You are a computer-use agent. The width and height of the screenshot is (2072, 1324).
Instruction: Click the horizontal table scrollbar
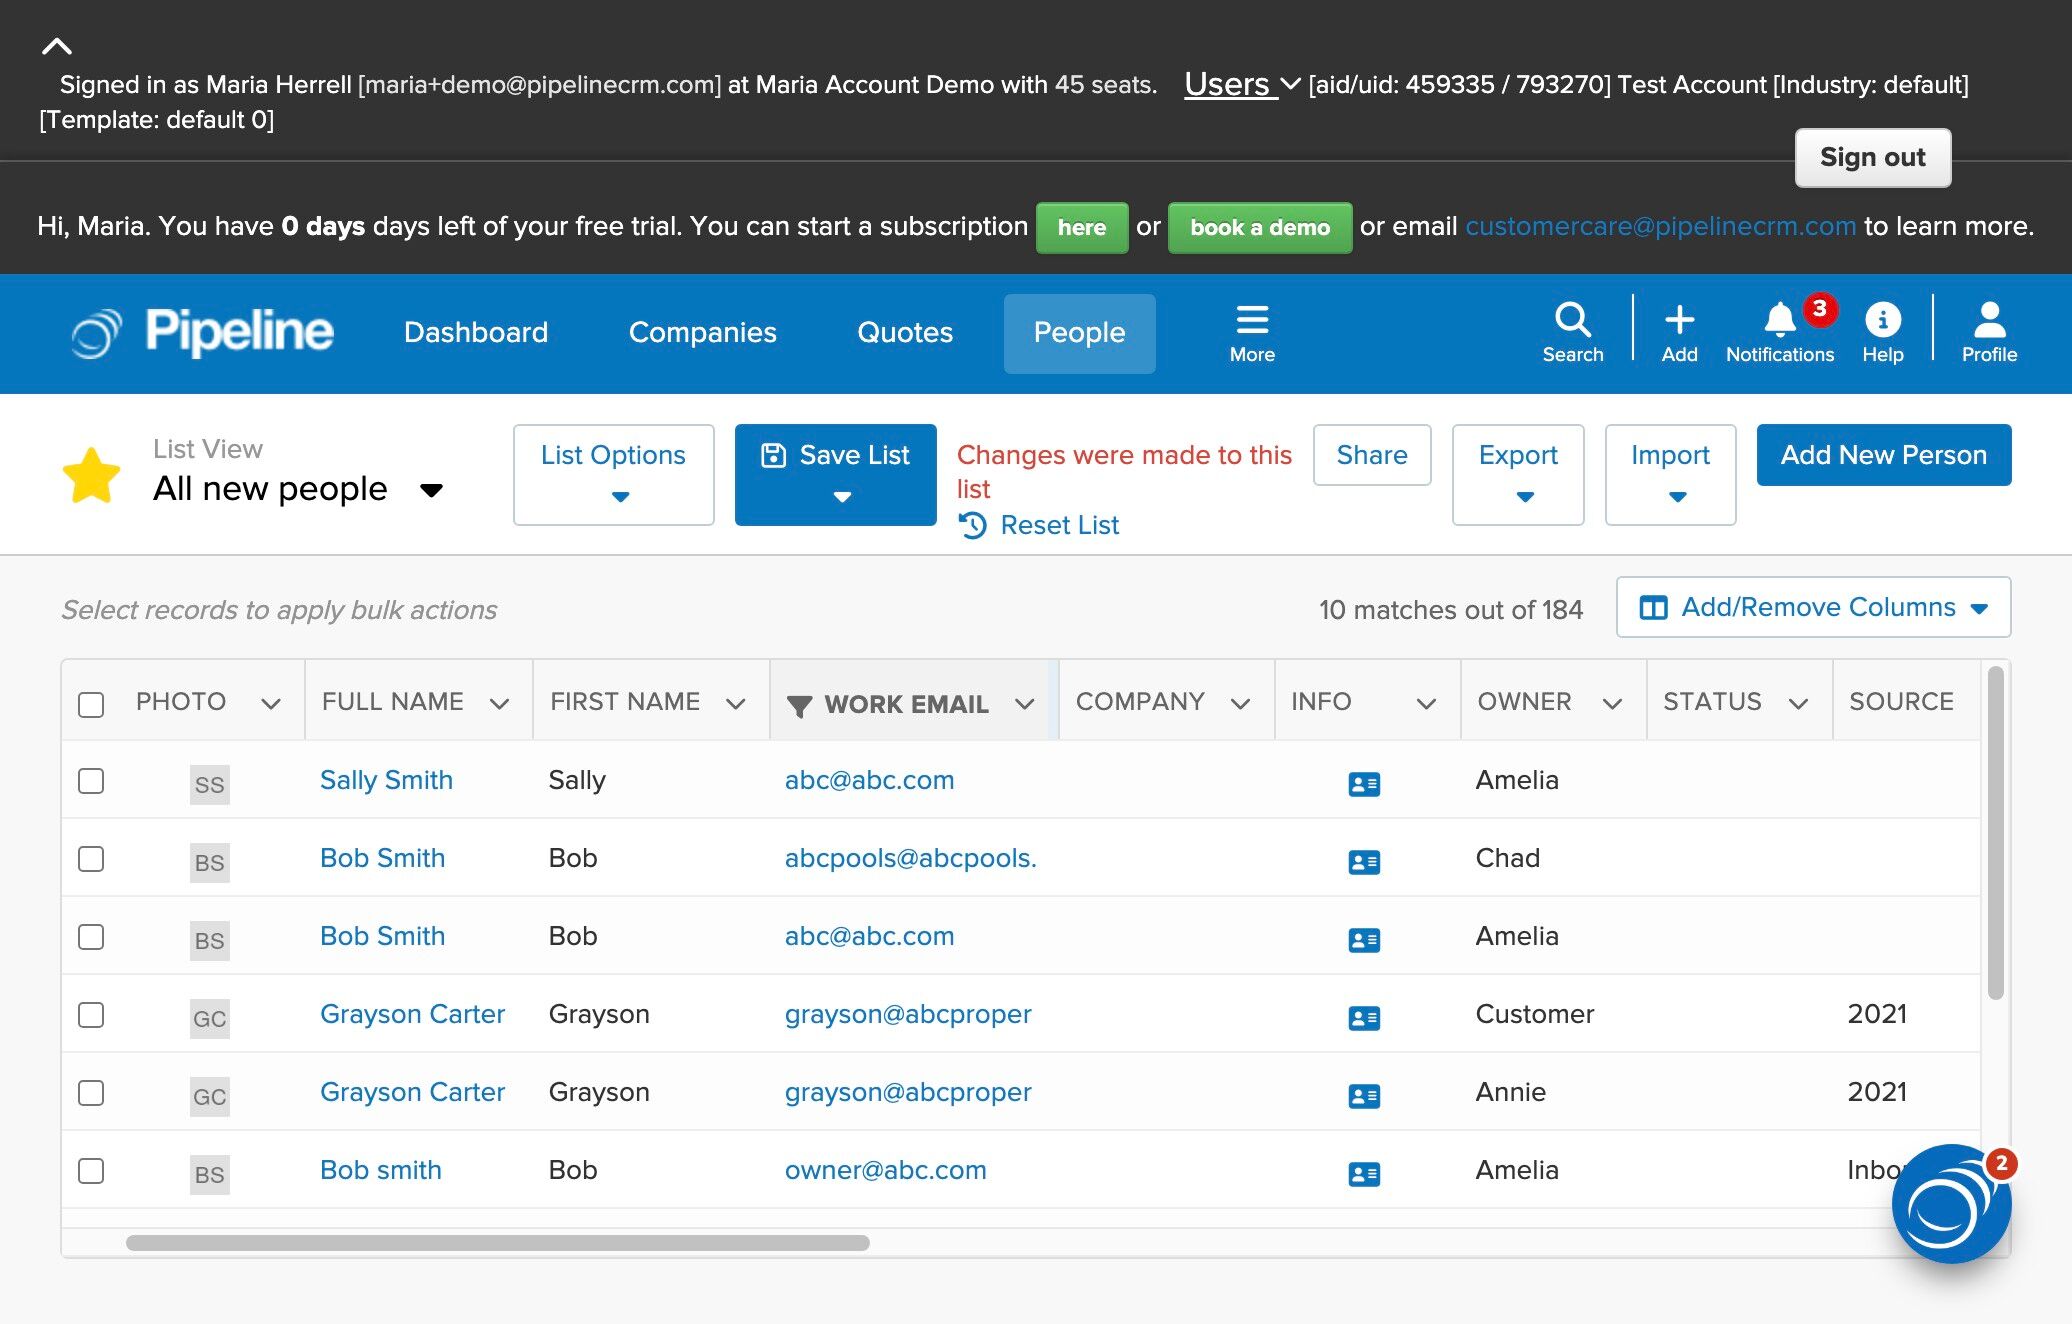tap(497, 1243)
